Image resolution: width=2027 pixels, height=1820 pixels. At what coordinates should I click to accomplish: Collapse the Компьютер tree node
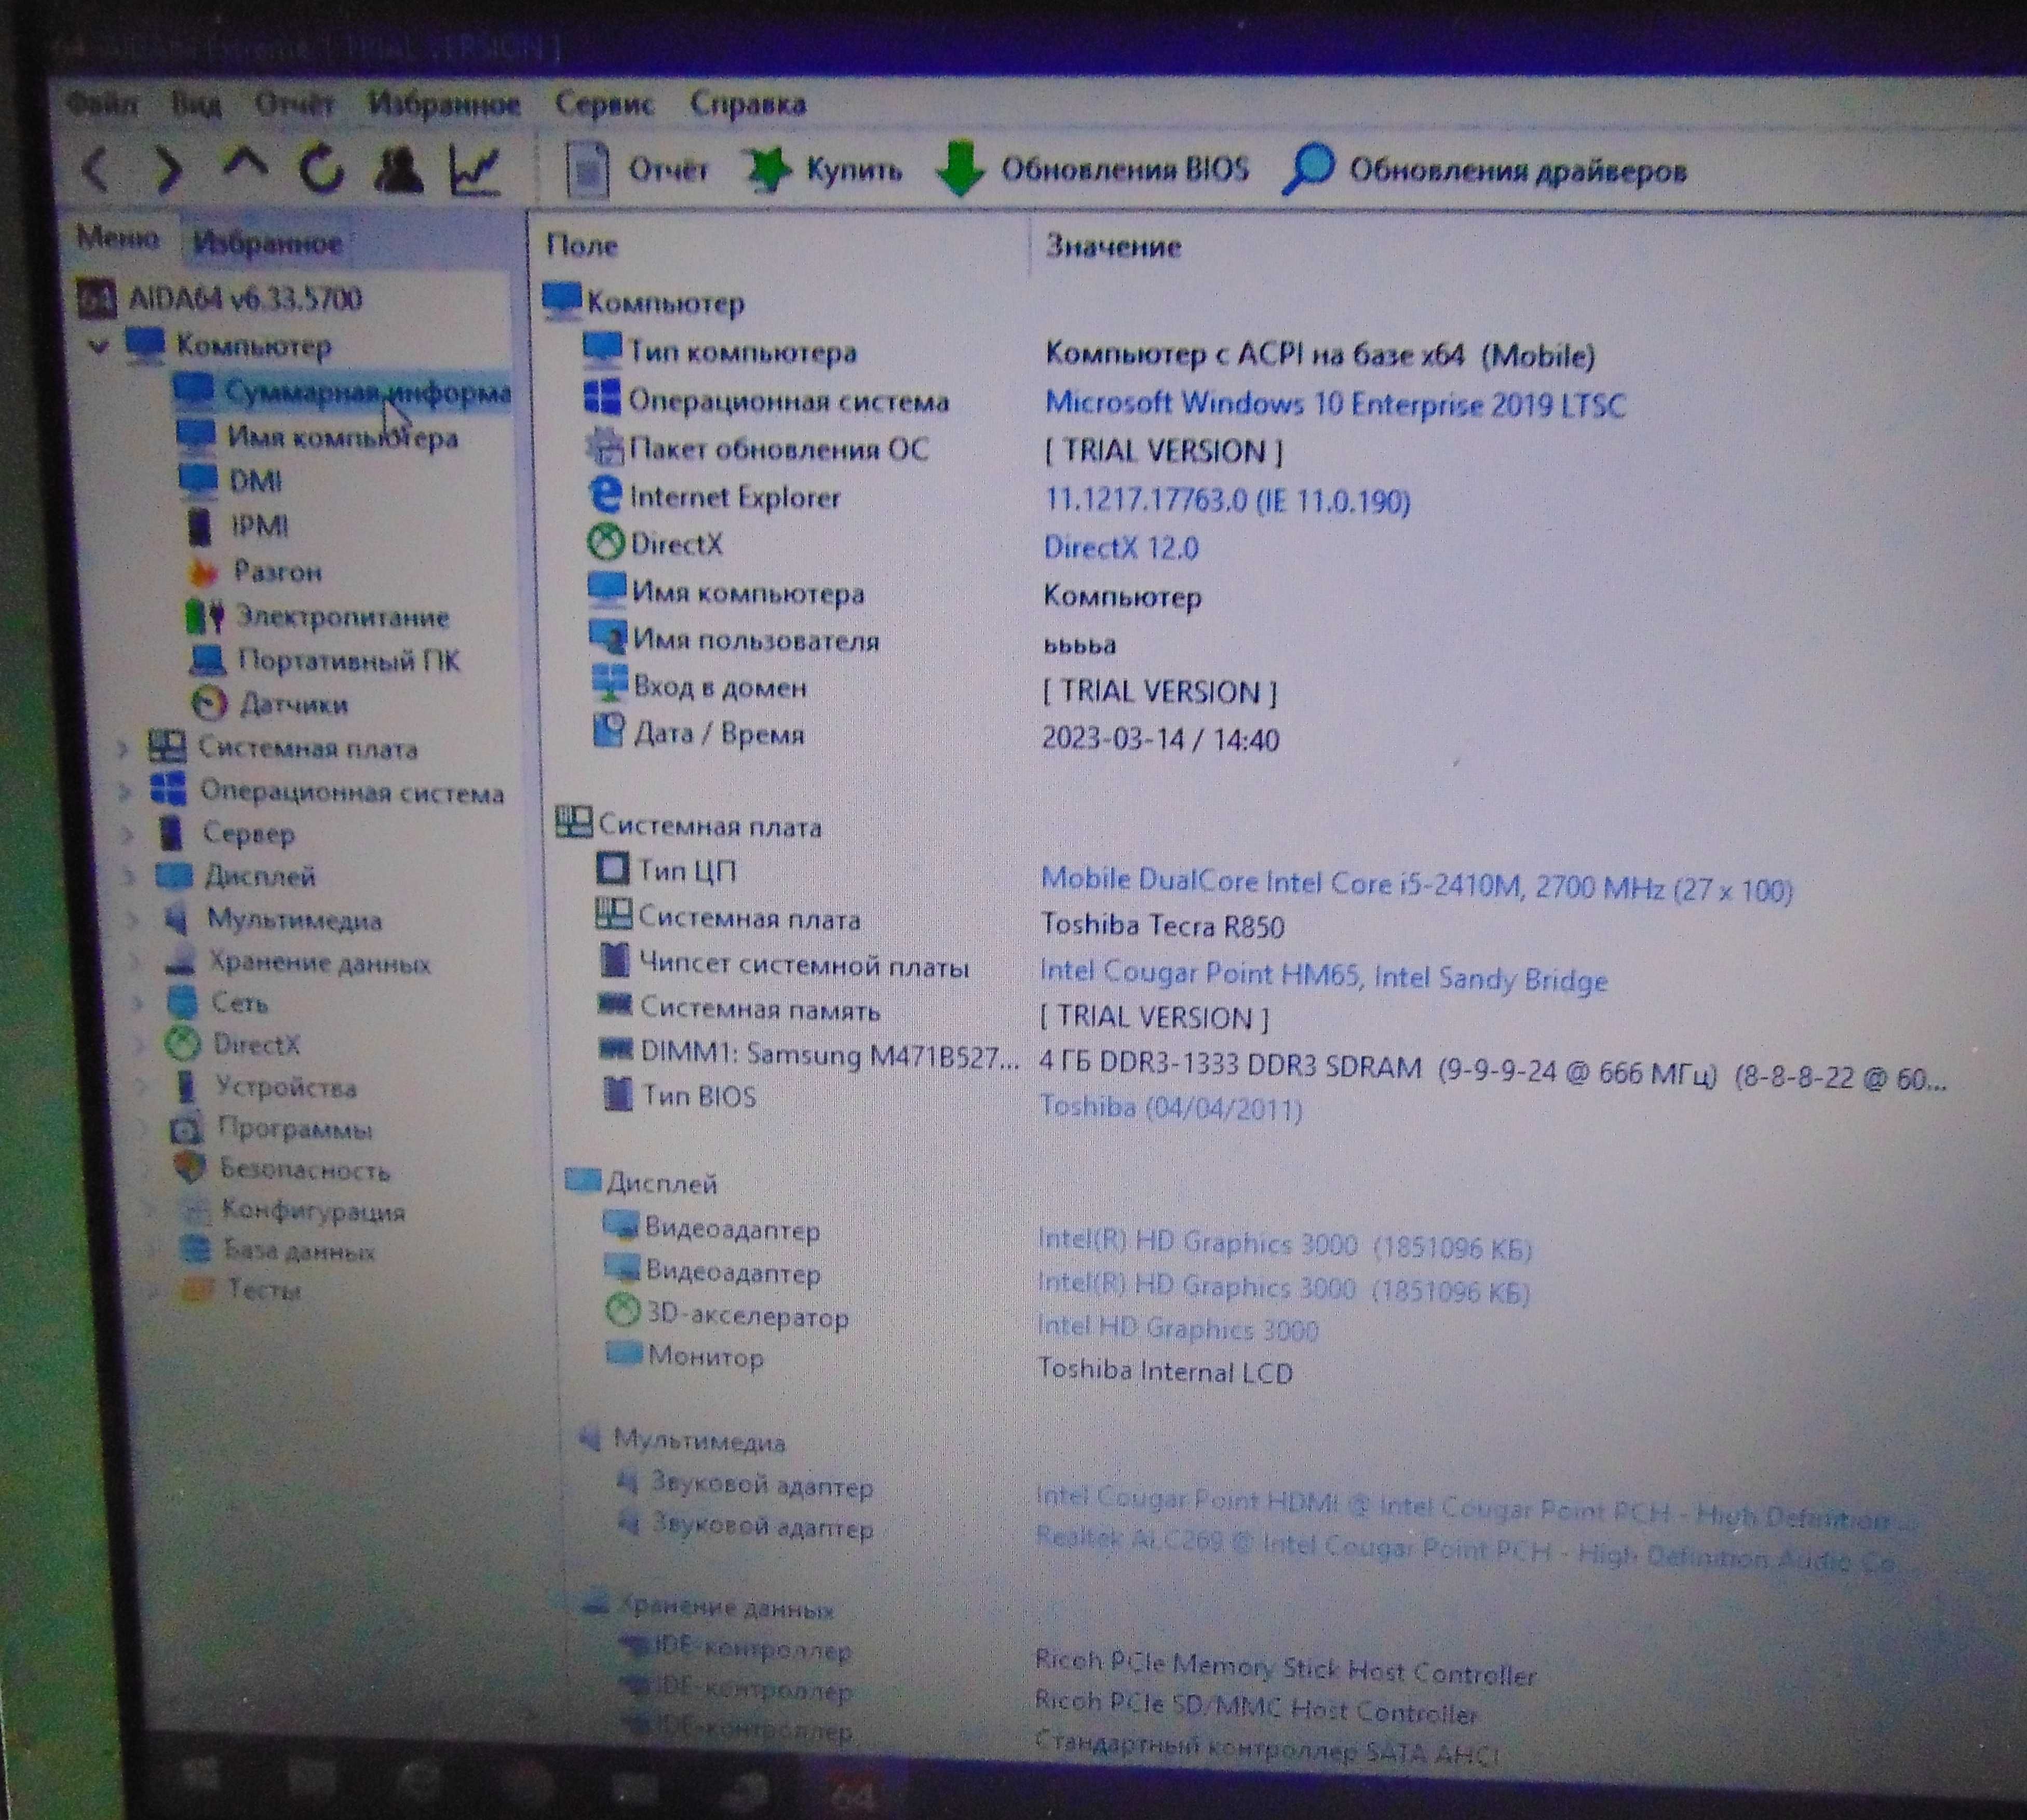pos(98,347)
